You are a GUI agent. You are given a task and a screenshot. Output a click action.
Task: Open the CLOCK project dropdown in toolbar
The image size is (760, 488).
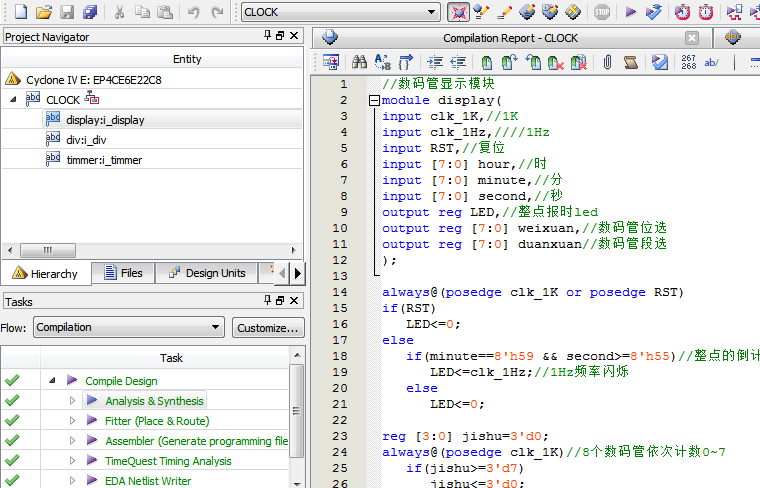pyautogui.click(x=432, y=12)
